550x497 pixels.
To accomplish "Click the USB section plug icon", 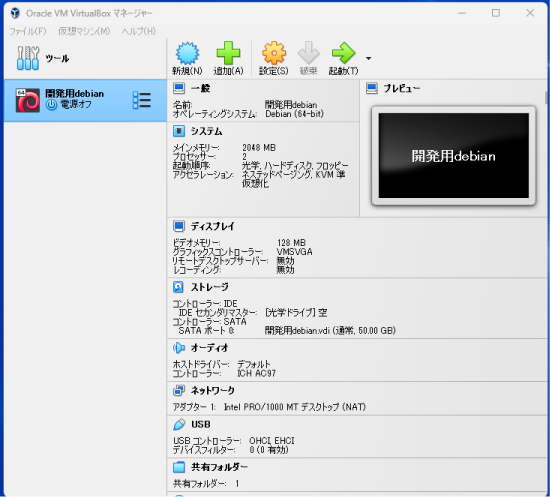I will pyautogui.click(x=179, y=424).
